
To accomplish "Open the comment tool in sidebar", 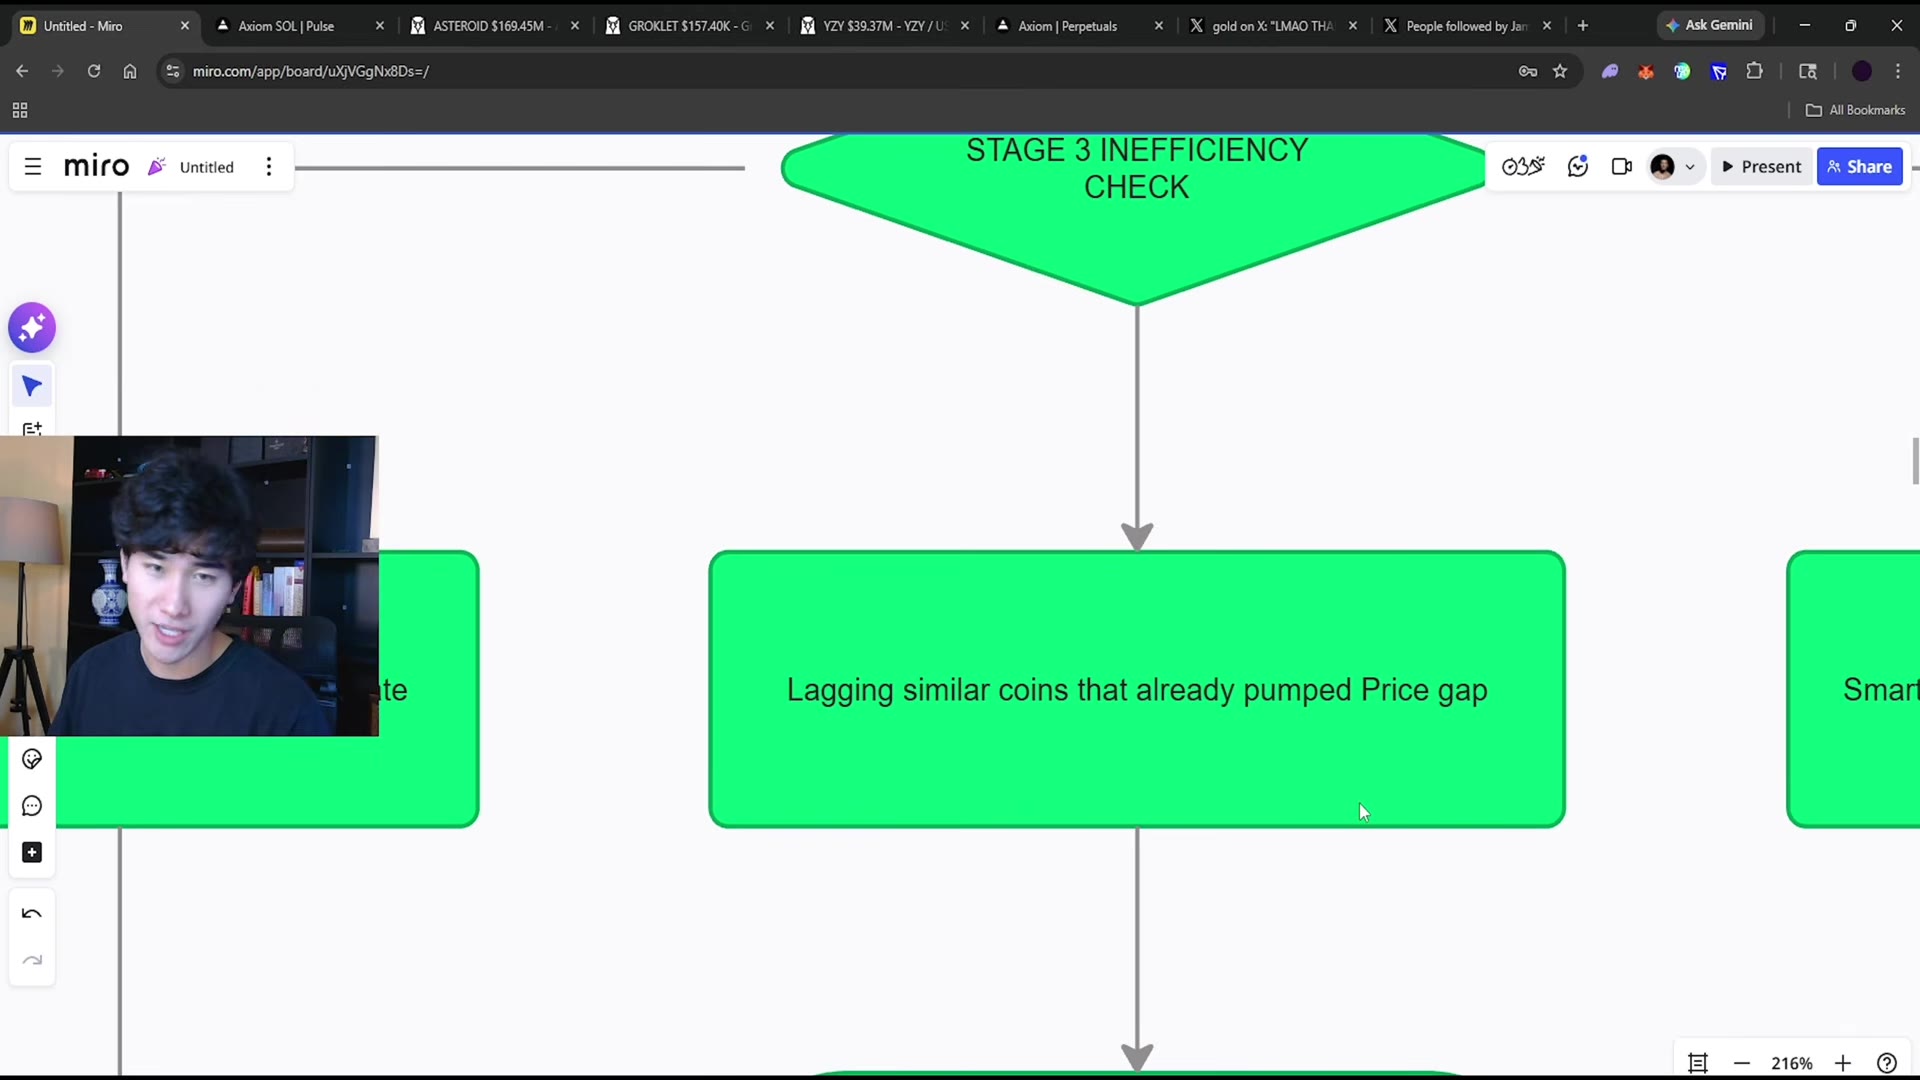I will point(32,806).
